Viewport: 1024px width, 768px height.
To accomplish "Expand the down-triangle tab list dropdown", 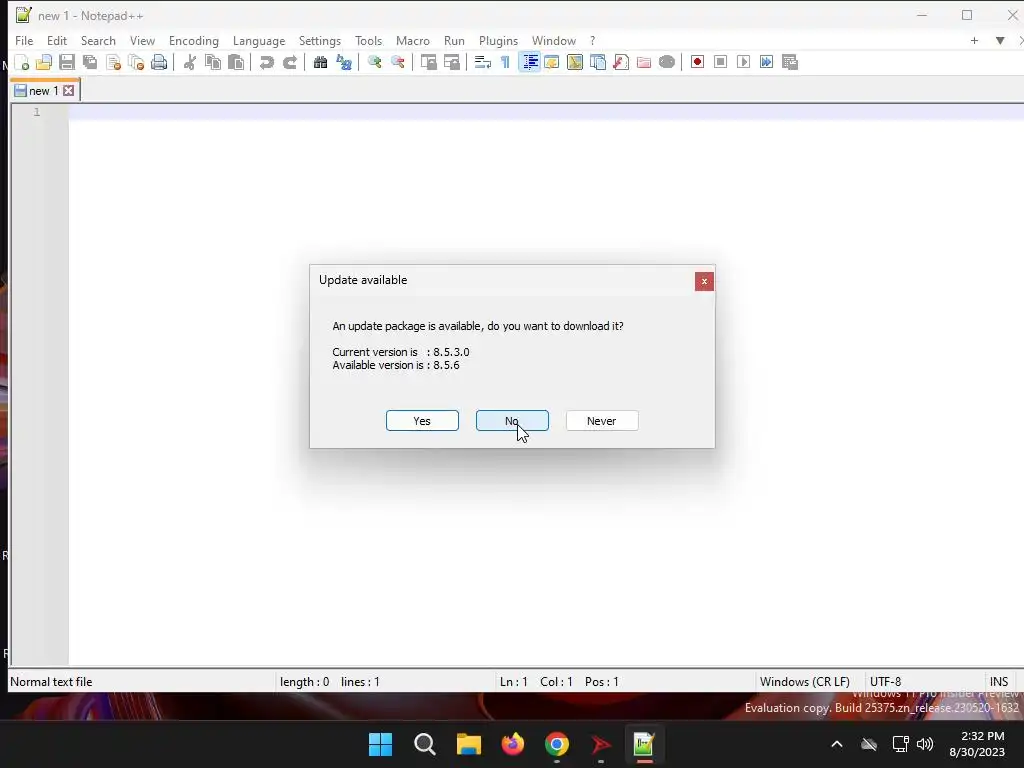I will (x=1000, y=40).
